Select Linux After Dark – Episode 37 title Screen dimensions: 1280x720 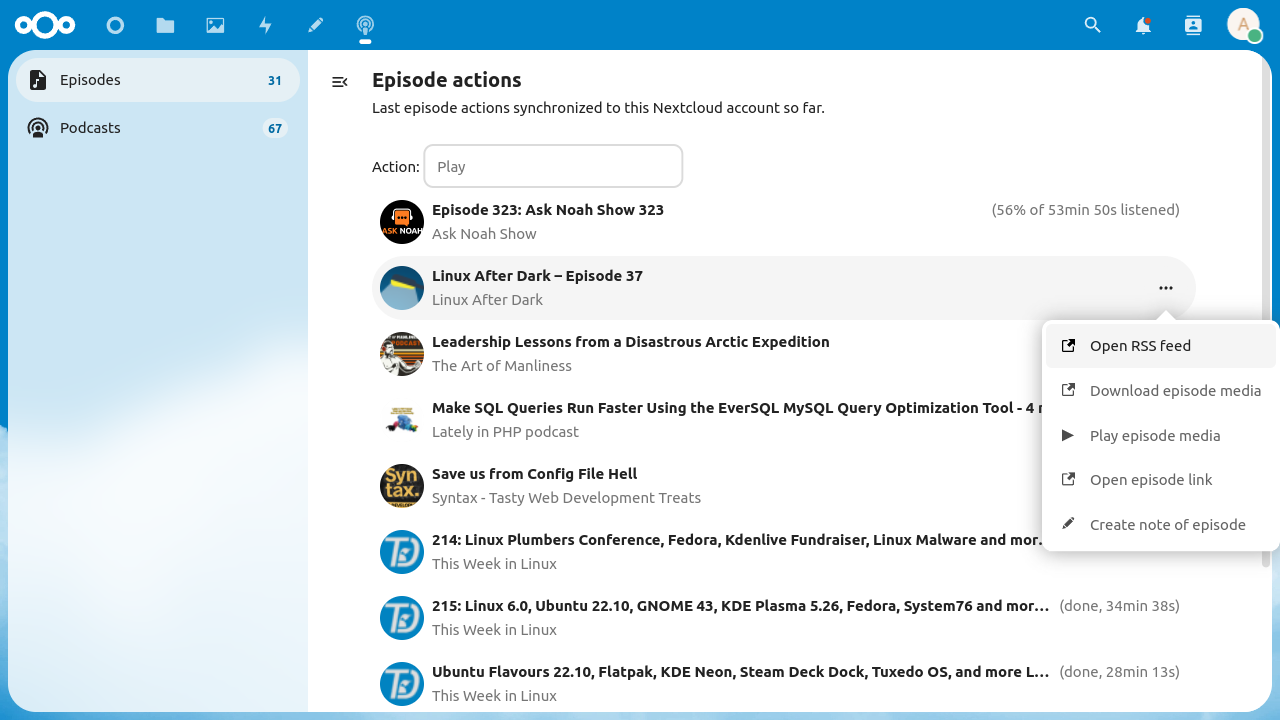[537, 276]
